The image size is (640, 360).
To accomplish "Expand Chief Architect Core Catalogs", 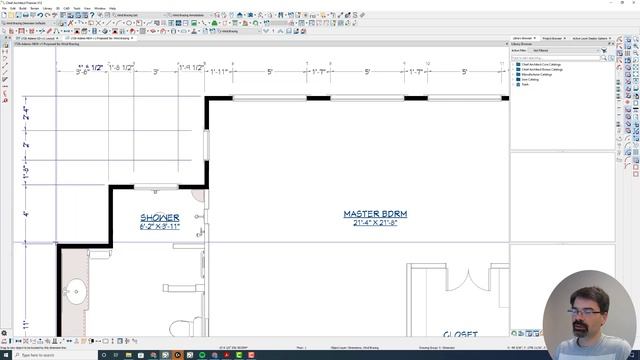I will (x=513, y=64).
